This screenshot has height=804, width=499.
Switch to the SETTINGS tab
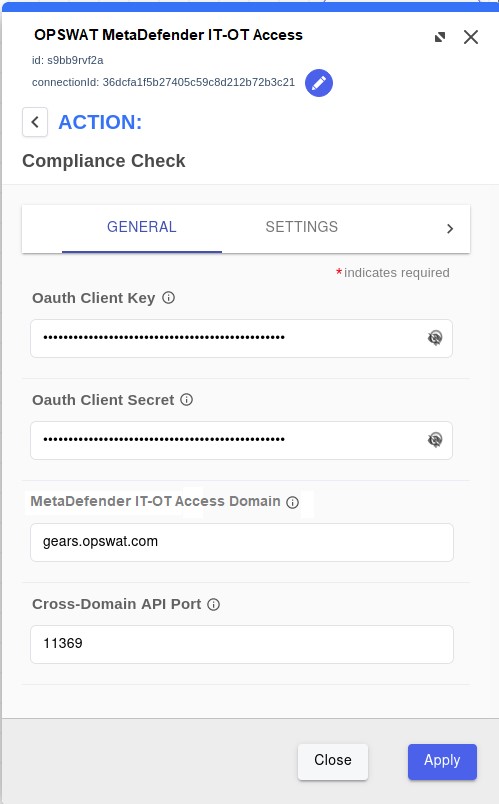[x=302, y=227]
